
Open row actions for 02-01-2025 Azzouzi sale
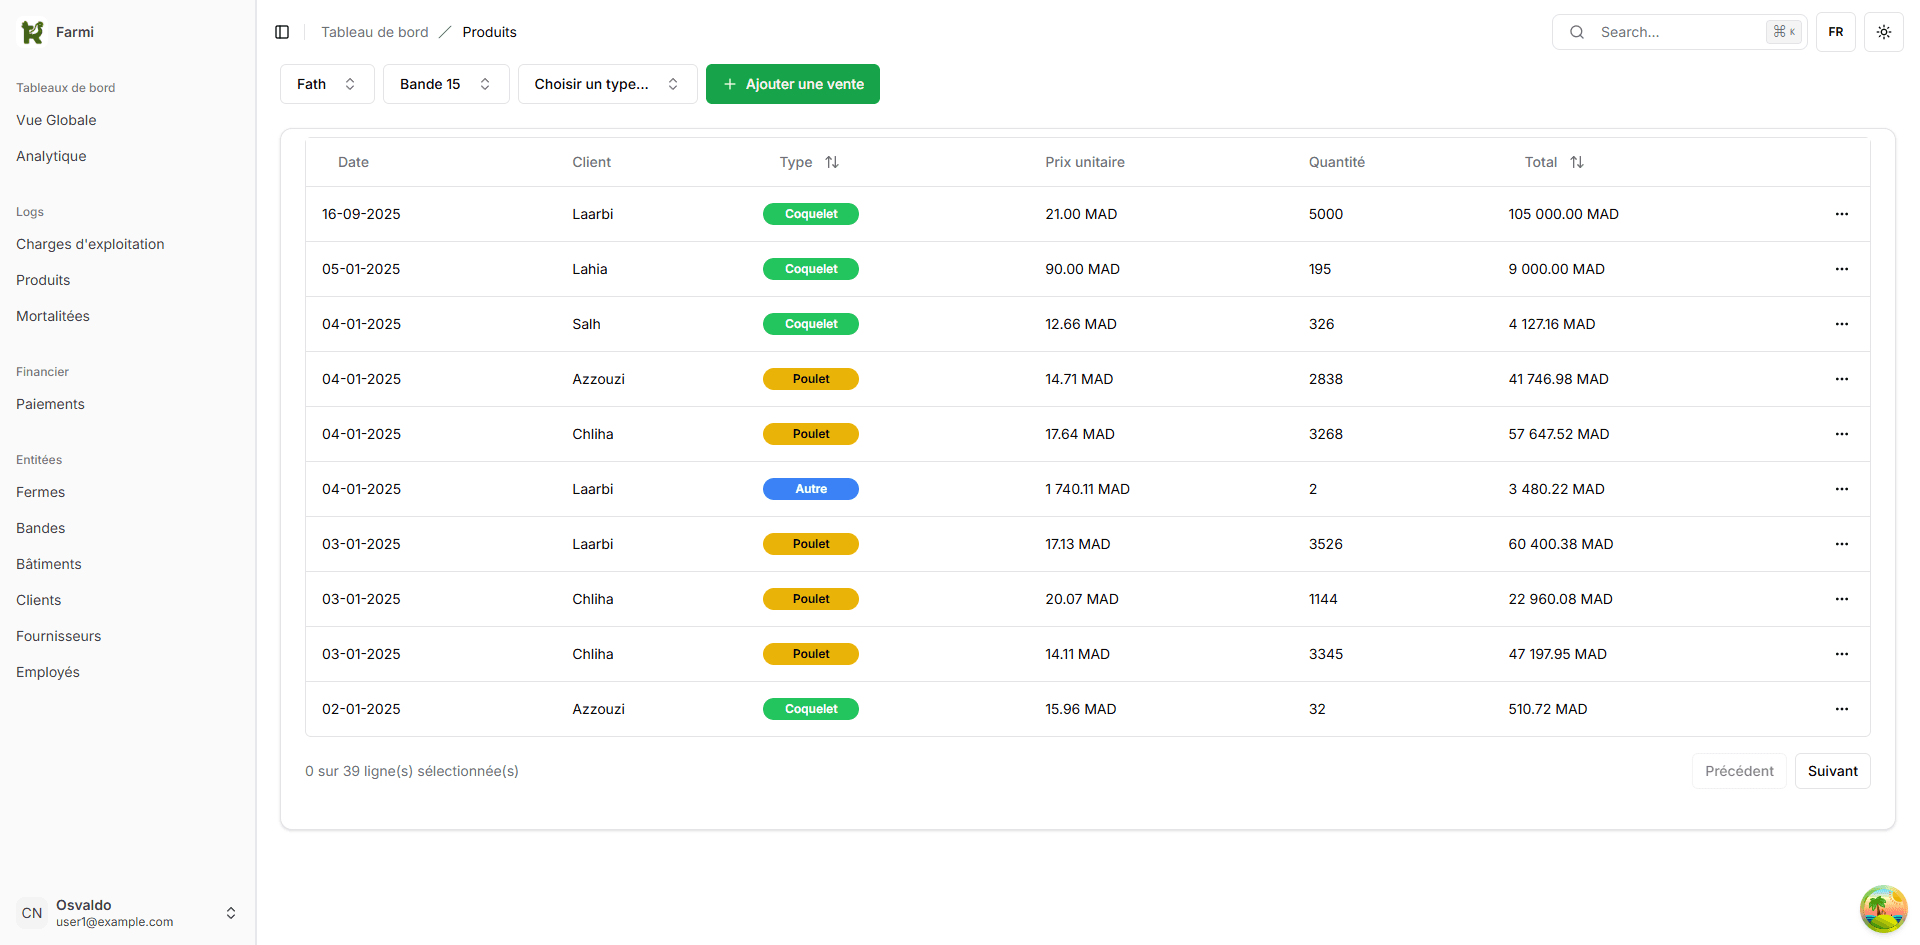coord(1841,709)
